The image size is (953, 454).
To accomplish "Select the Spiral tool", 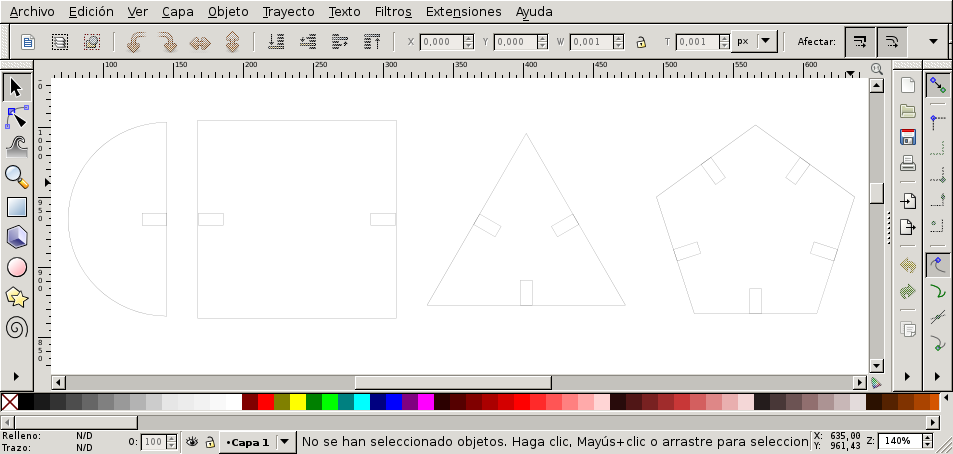I will click(16, 328).
